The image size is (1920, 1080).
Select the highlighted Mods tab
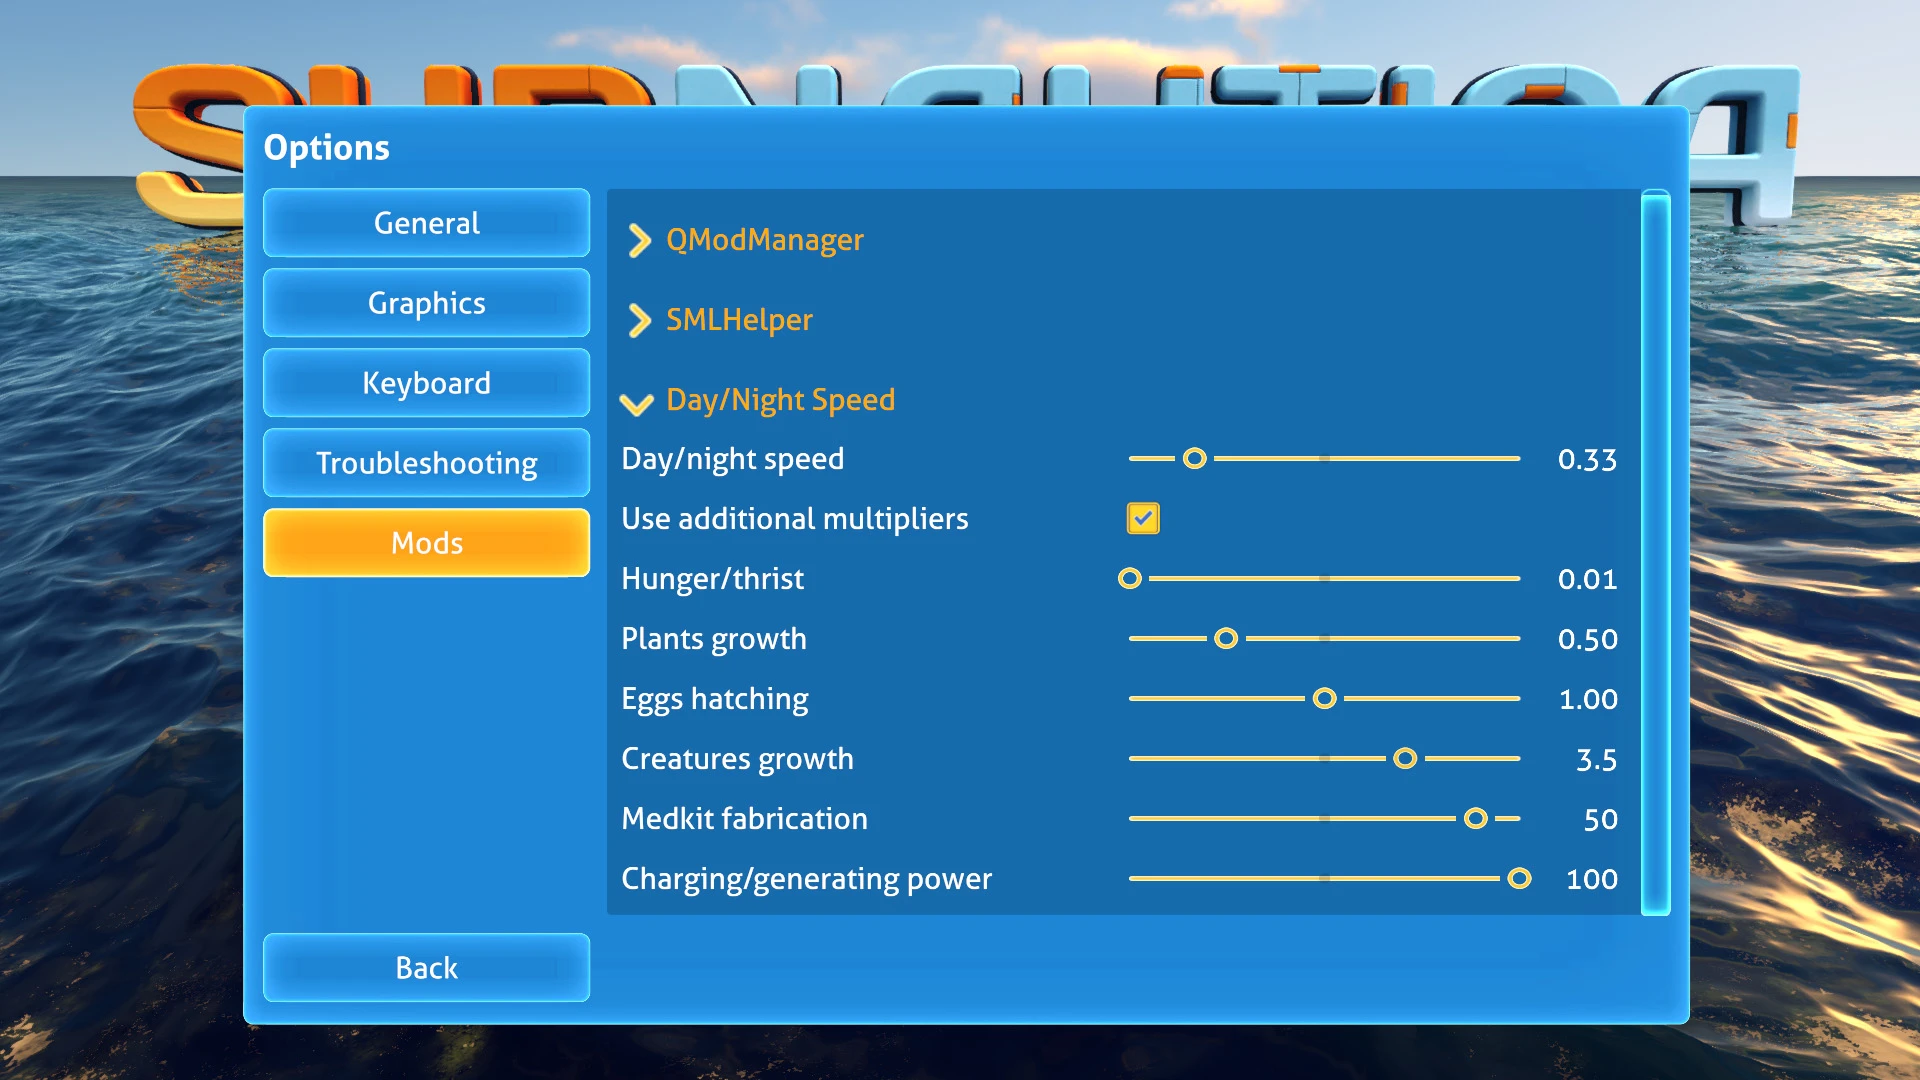coord(426,543)
